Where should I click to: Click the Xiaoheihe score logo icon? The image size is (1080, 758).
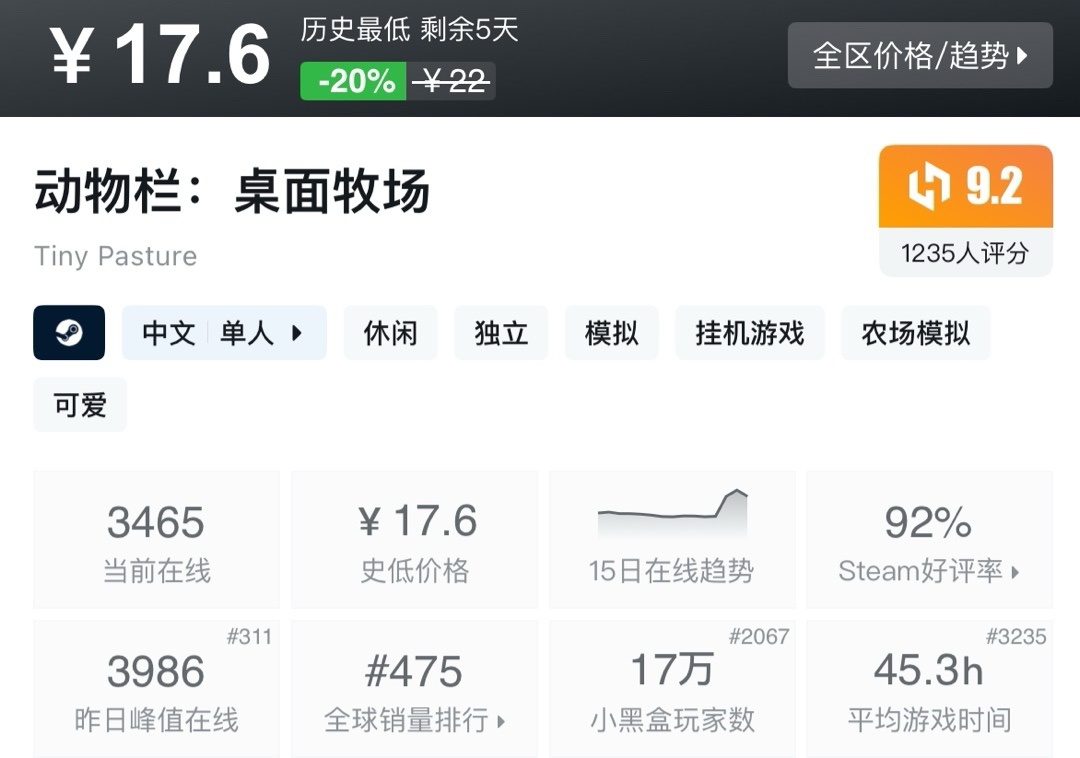pyautogui.click(x=927, y=187)
